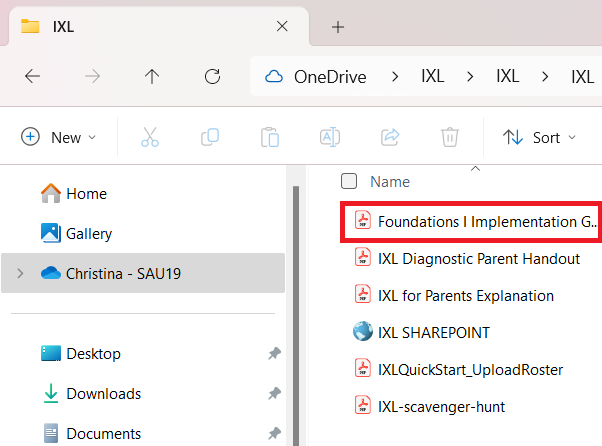Click first IXL breadcrumb after OneDrive
This screenshot has height=446, width=602.
coord(432,76)
